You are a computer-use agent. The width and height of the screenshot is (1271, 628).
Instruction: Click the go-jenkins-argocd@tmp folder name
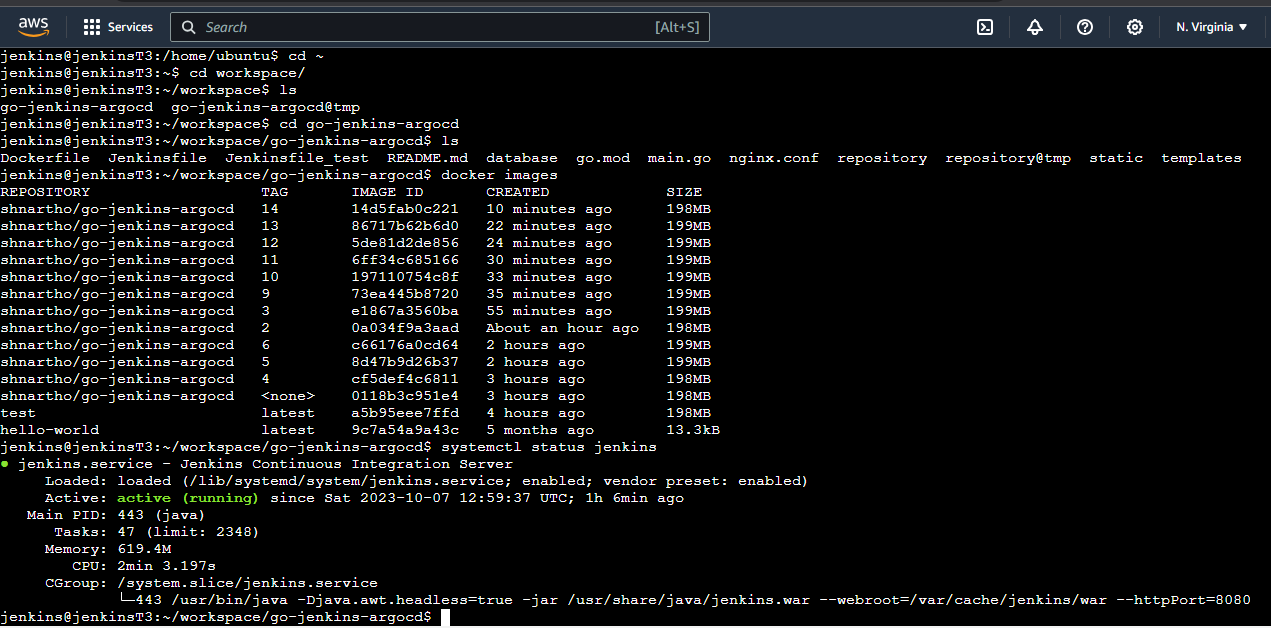tap(266, 107)
